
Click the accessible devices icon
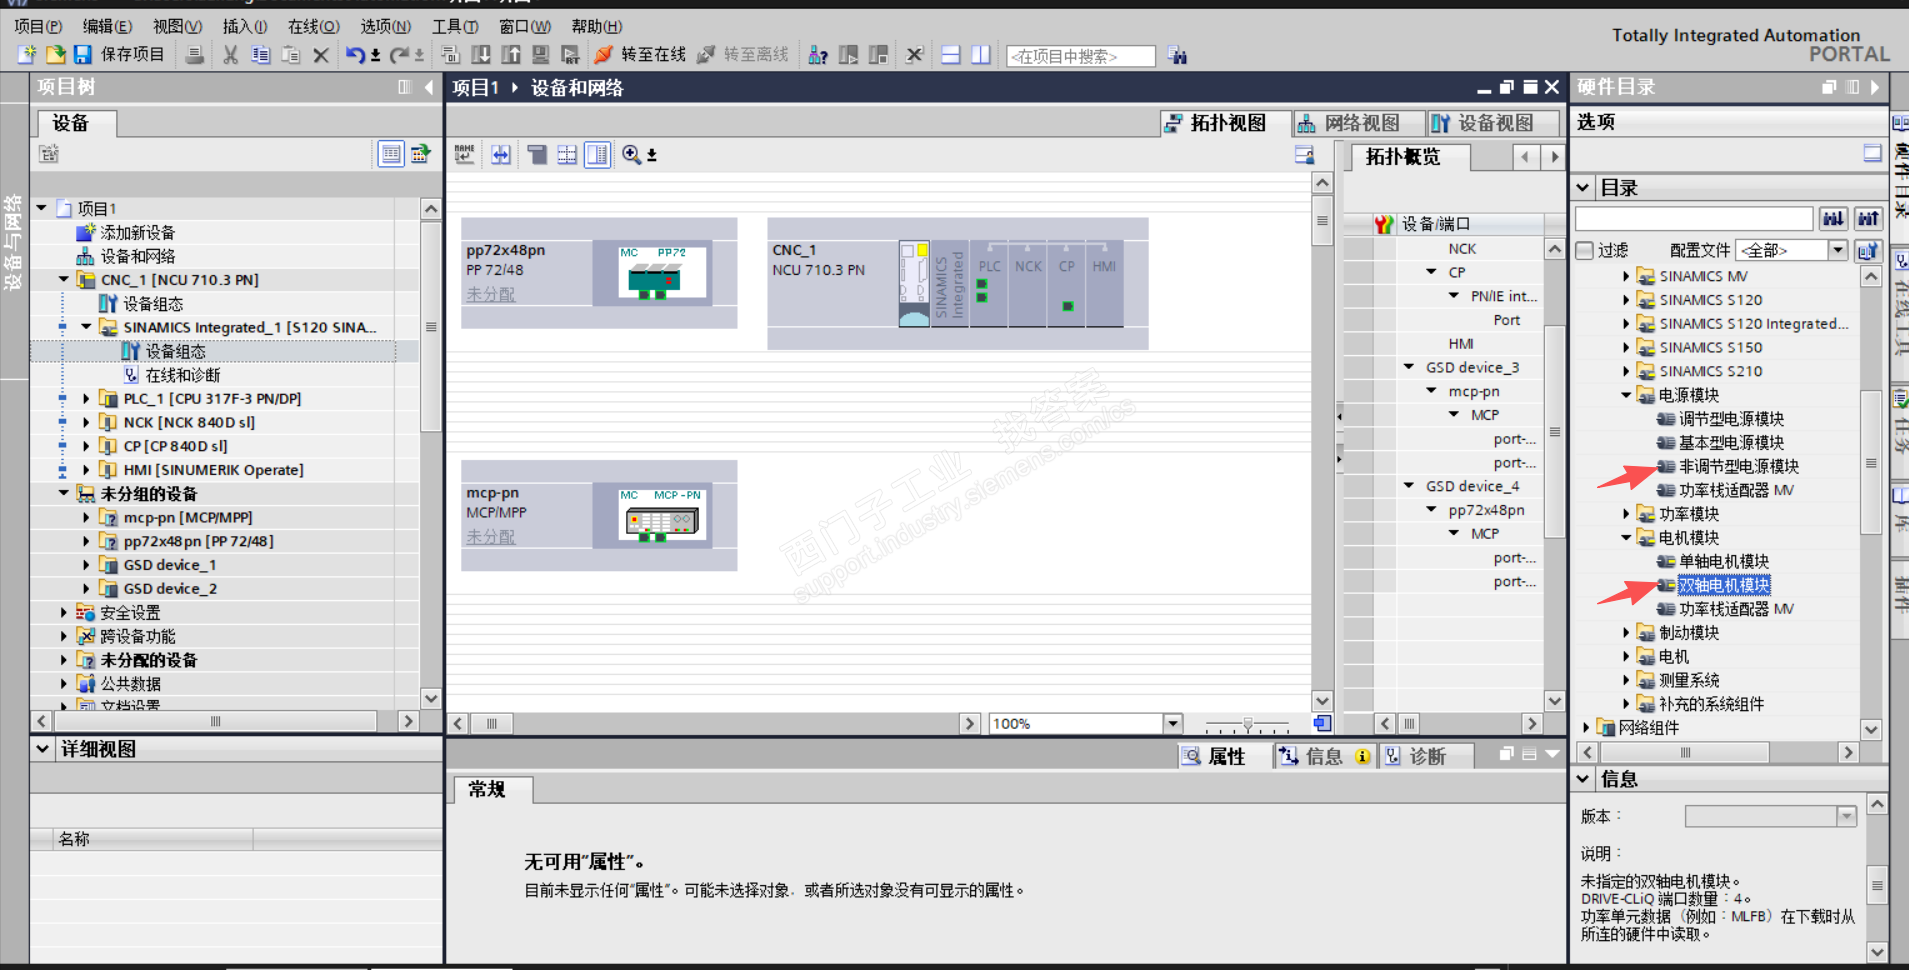point(818,55)
